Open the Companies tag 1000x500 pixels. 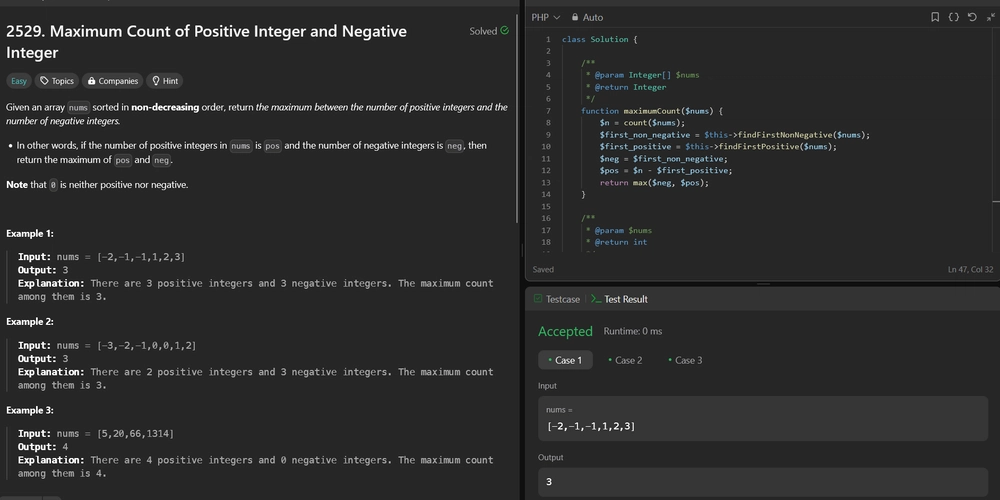pos(112,81)
